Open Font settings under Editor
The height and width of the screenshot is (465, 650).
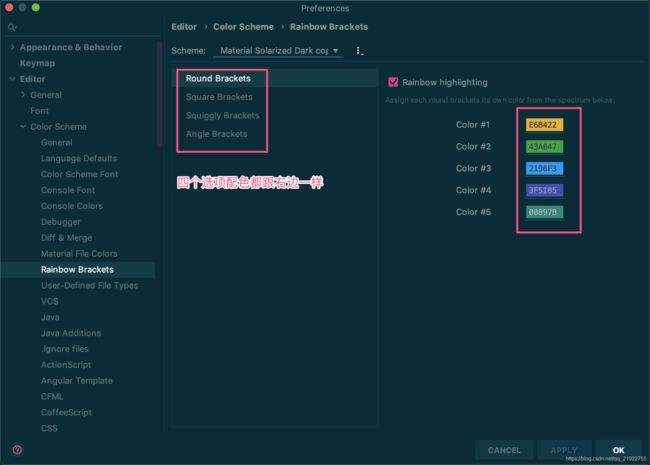[x=39, y=111]
